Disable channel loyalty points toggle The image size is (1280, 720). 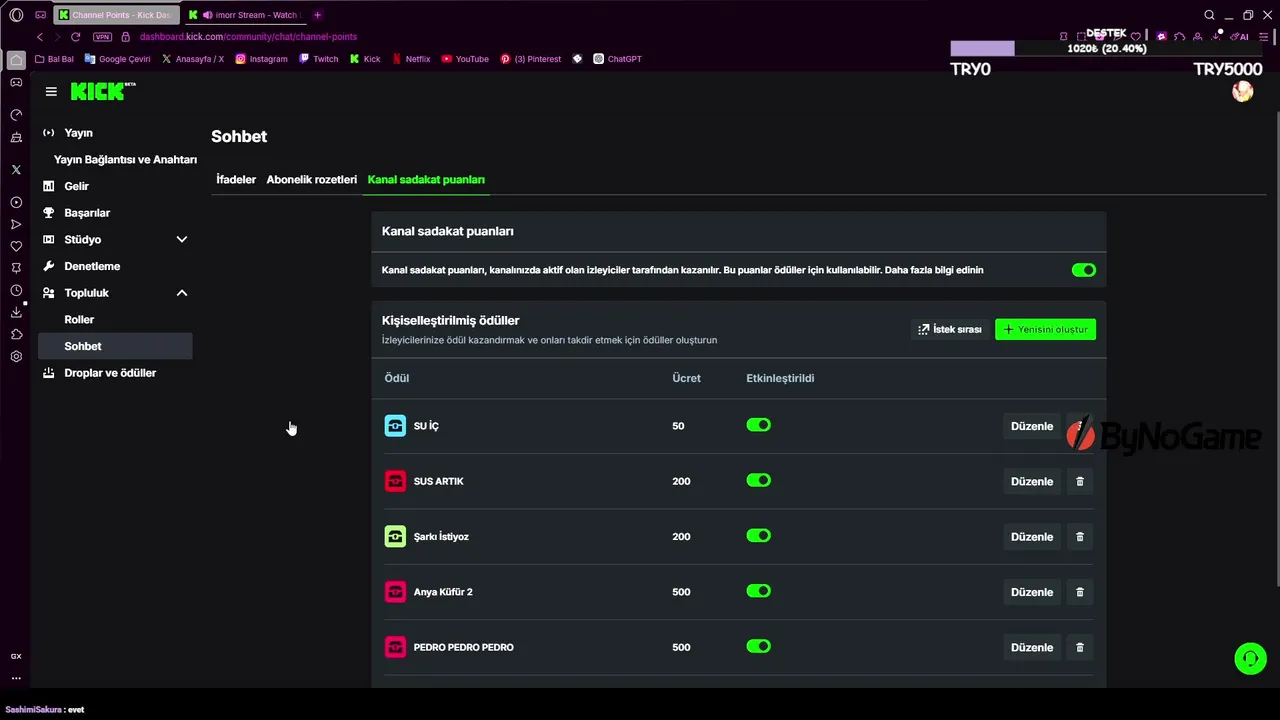click(x=1083, y=270)
